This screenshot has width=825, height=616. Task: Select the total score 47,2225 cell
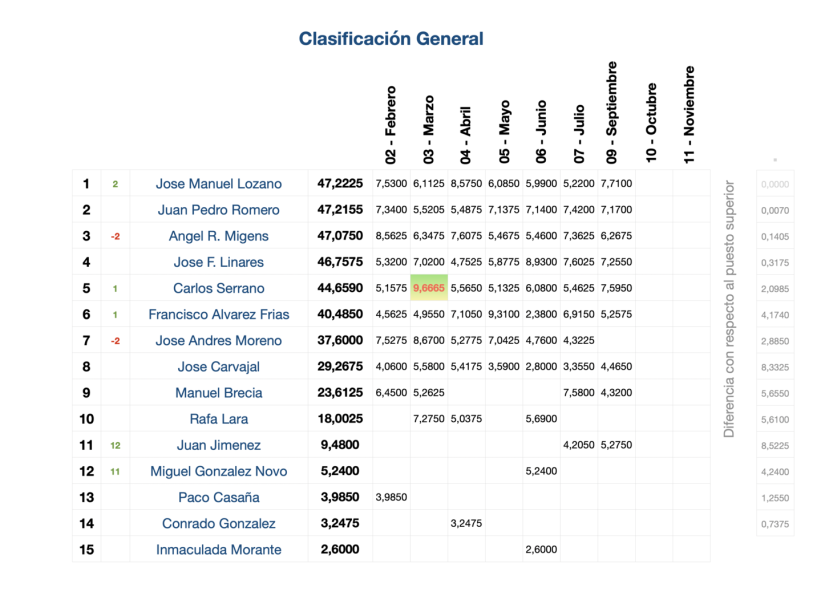339,184
